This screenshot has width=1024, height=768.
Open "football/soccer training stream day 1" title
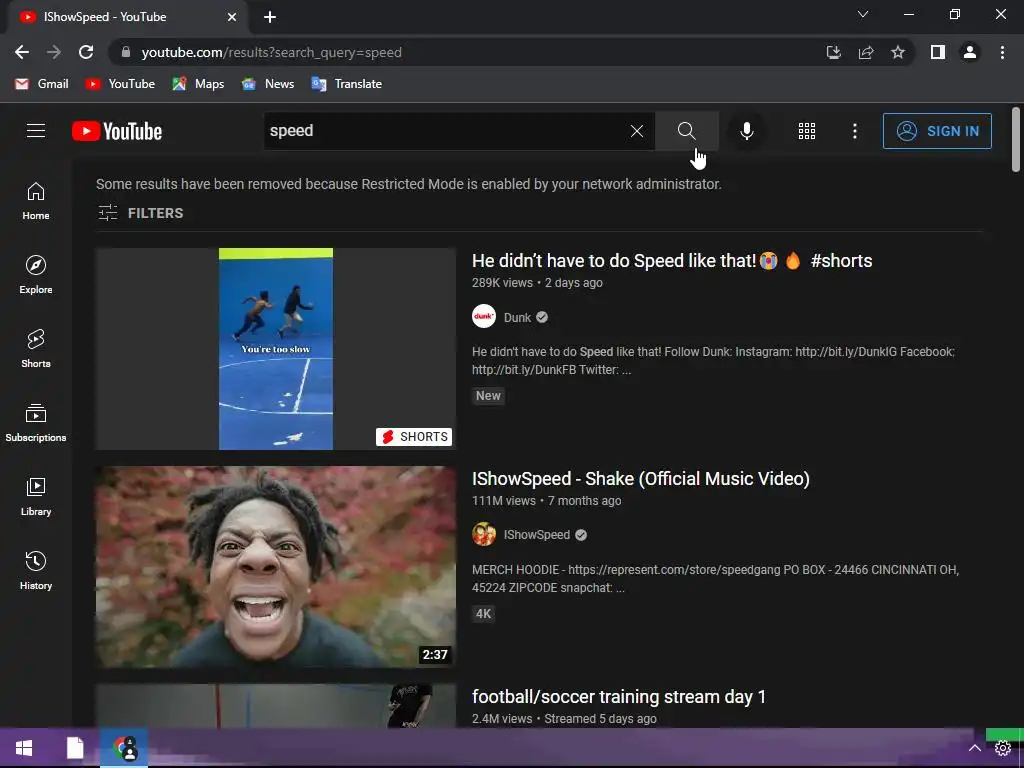click(618, 697)
